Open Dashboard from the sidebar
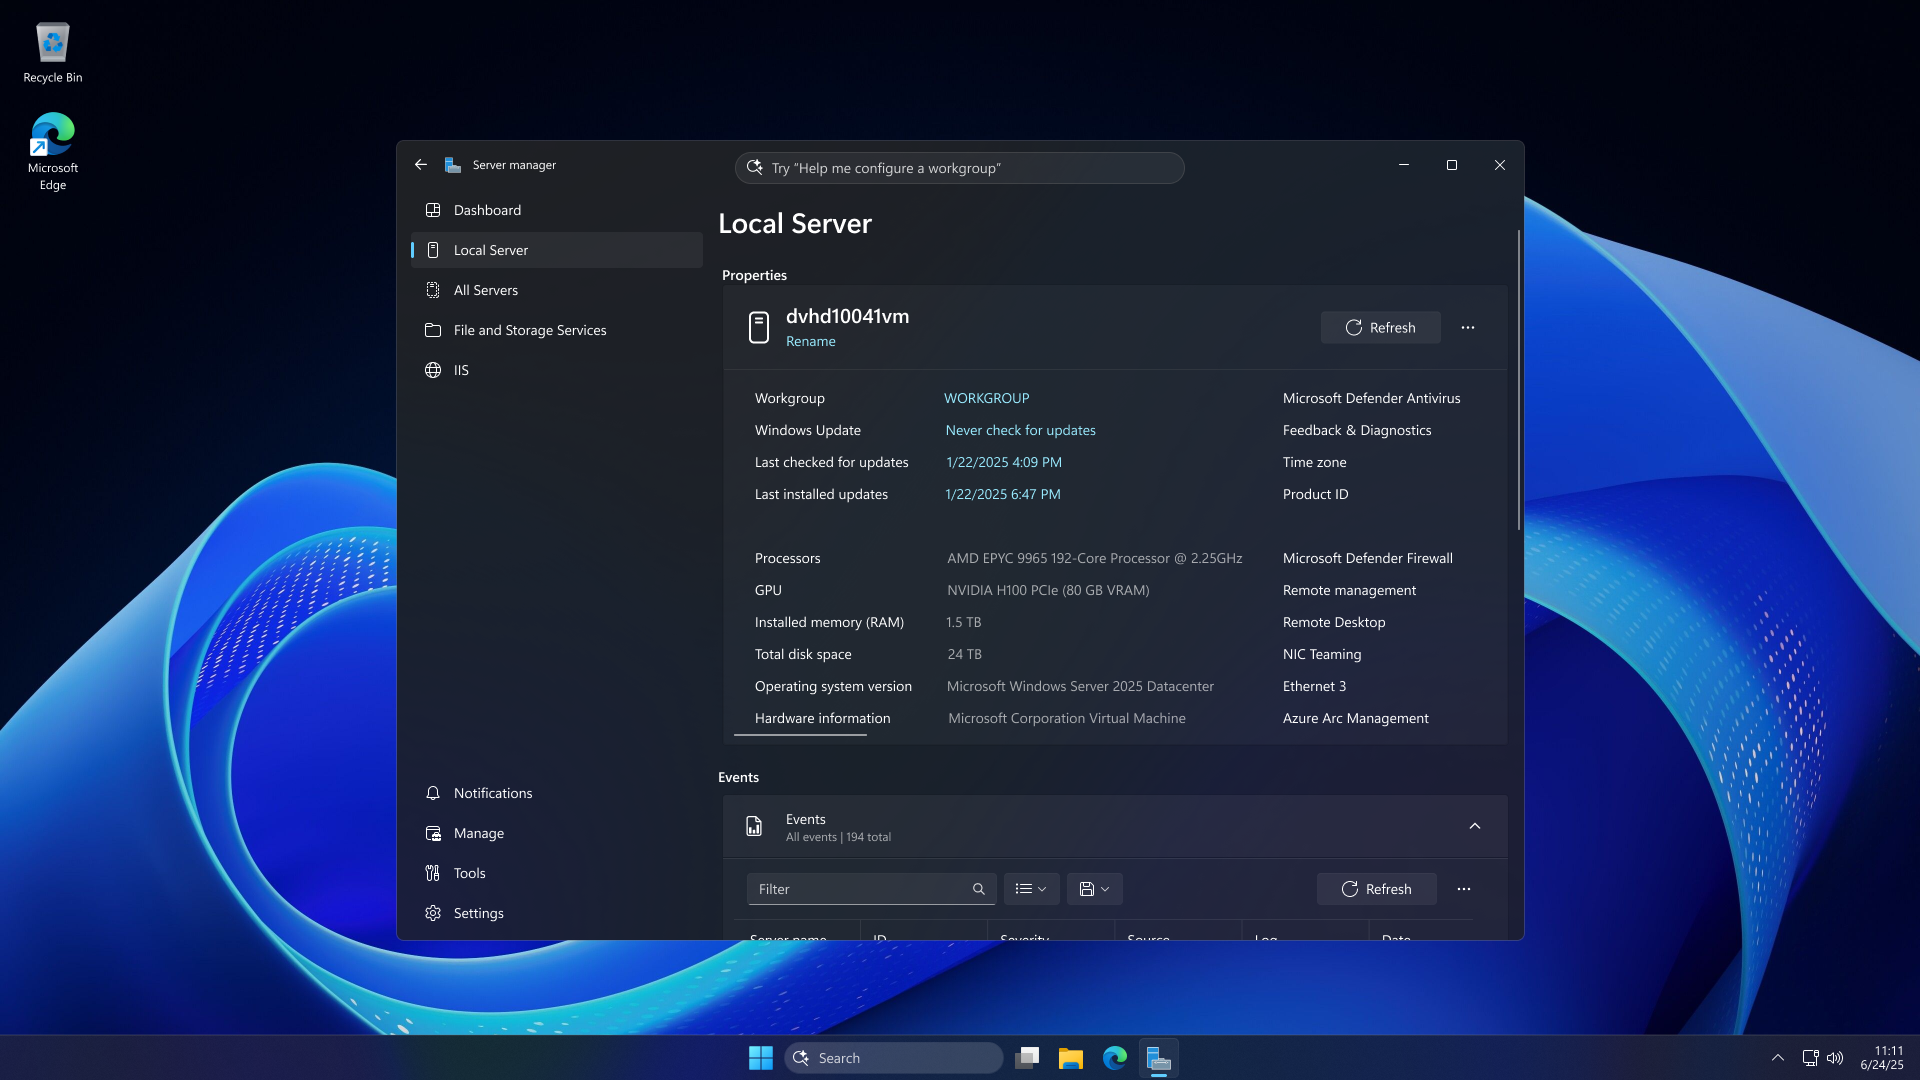 [487, 210]
